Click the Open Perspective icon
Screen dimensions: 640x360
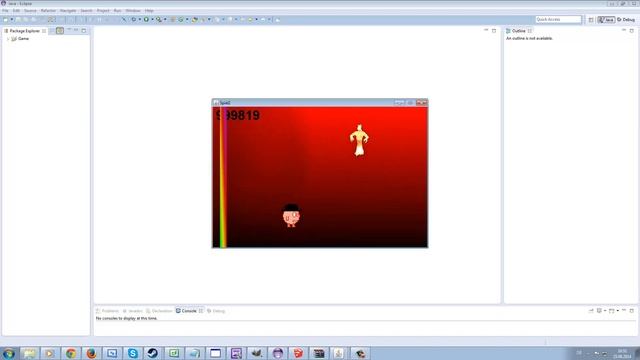coord(591,20)
